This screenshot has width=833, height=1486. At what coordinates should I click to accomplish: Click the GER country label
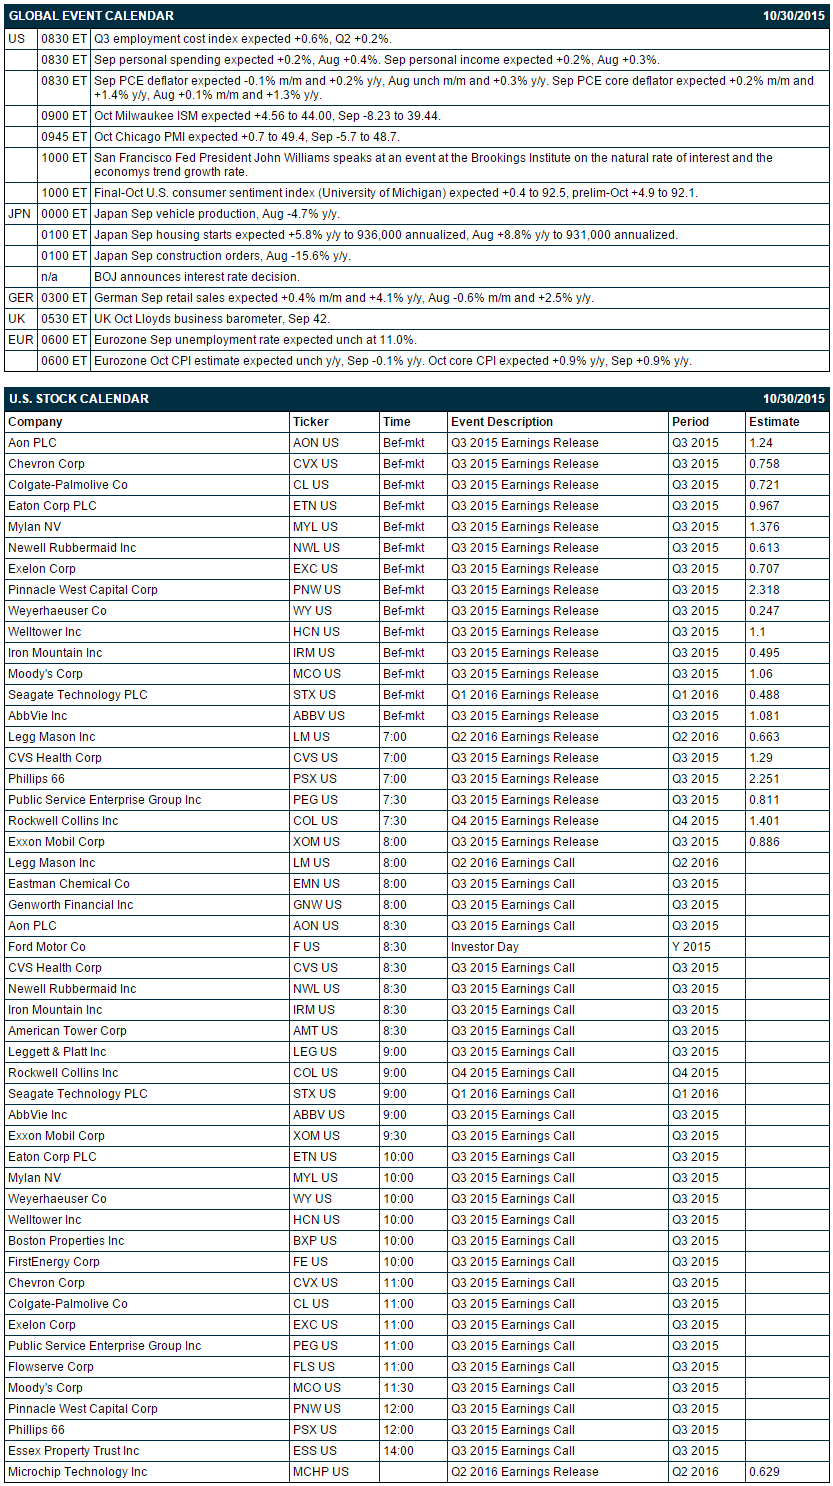pyautogui.click(x=21, y=298)
